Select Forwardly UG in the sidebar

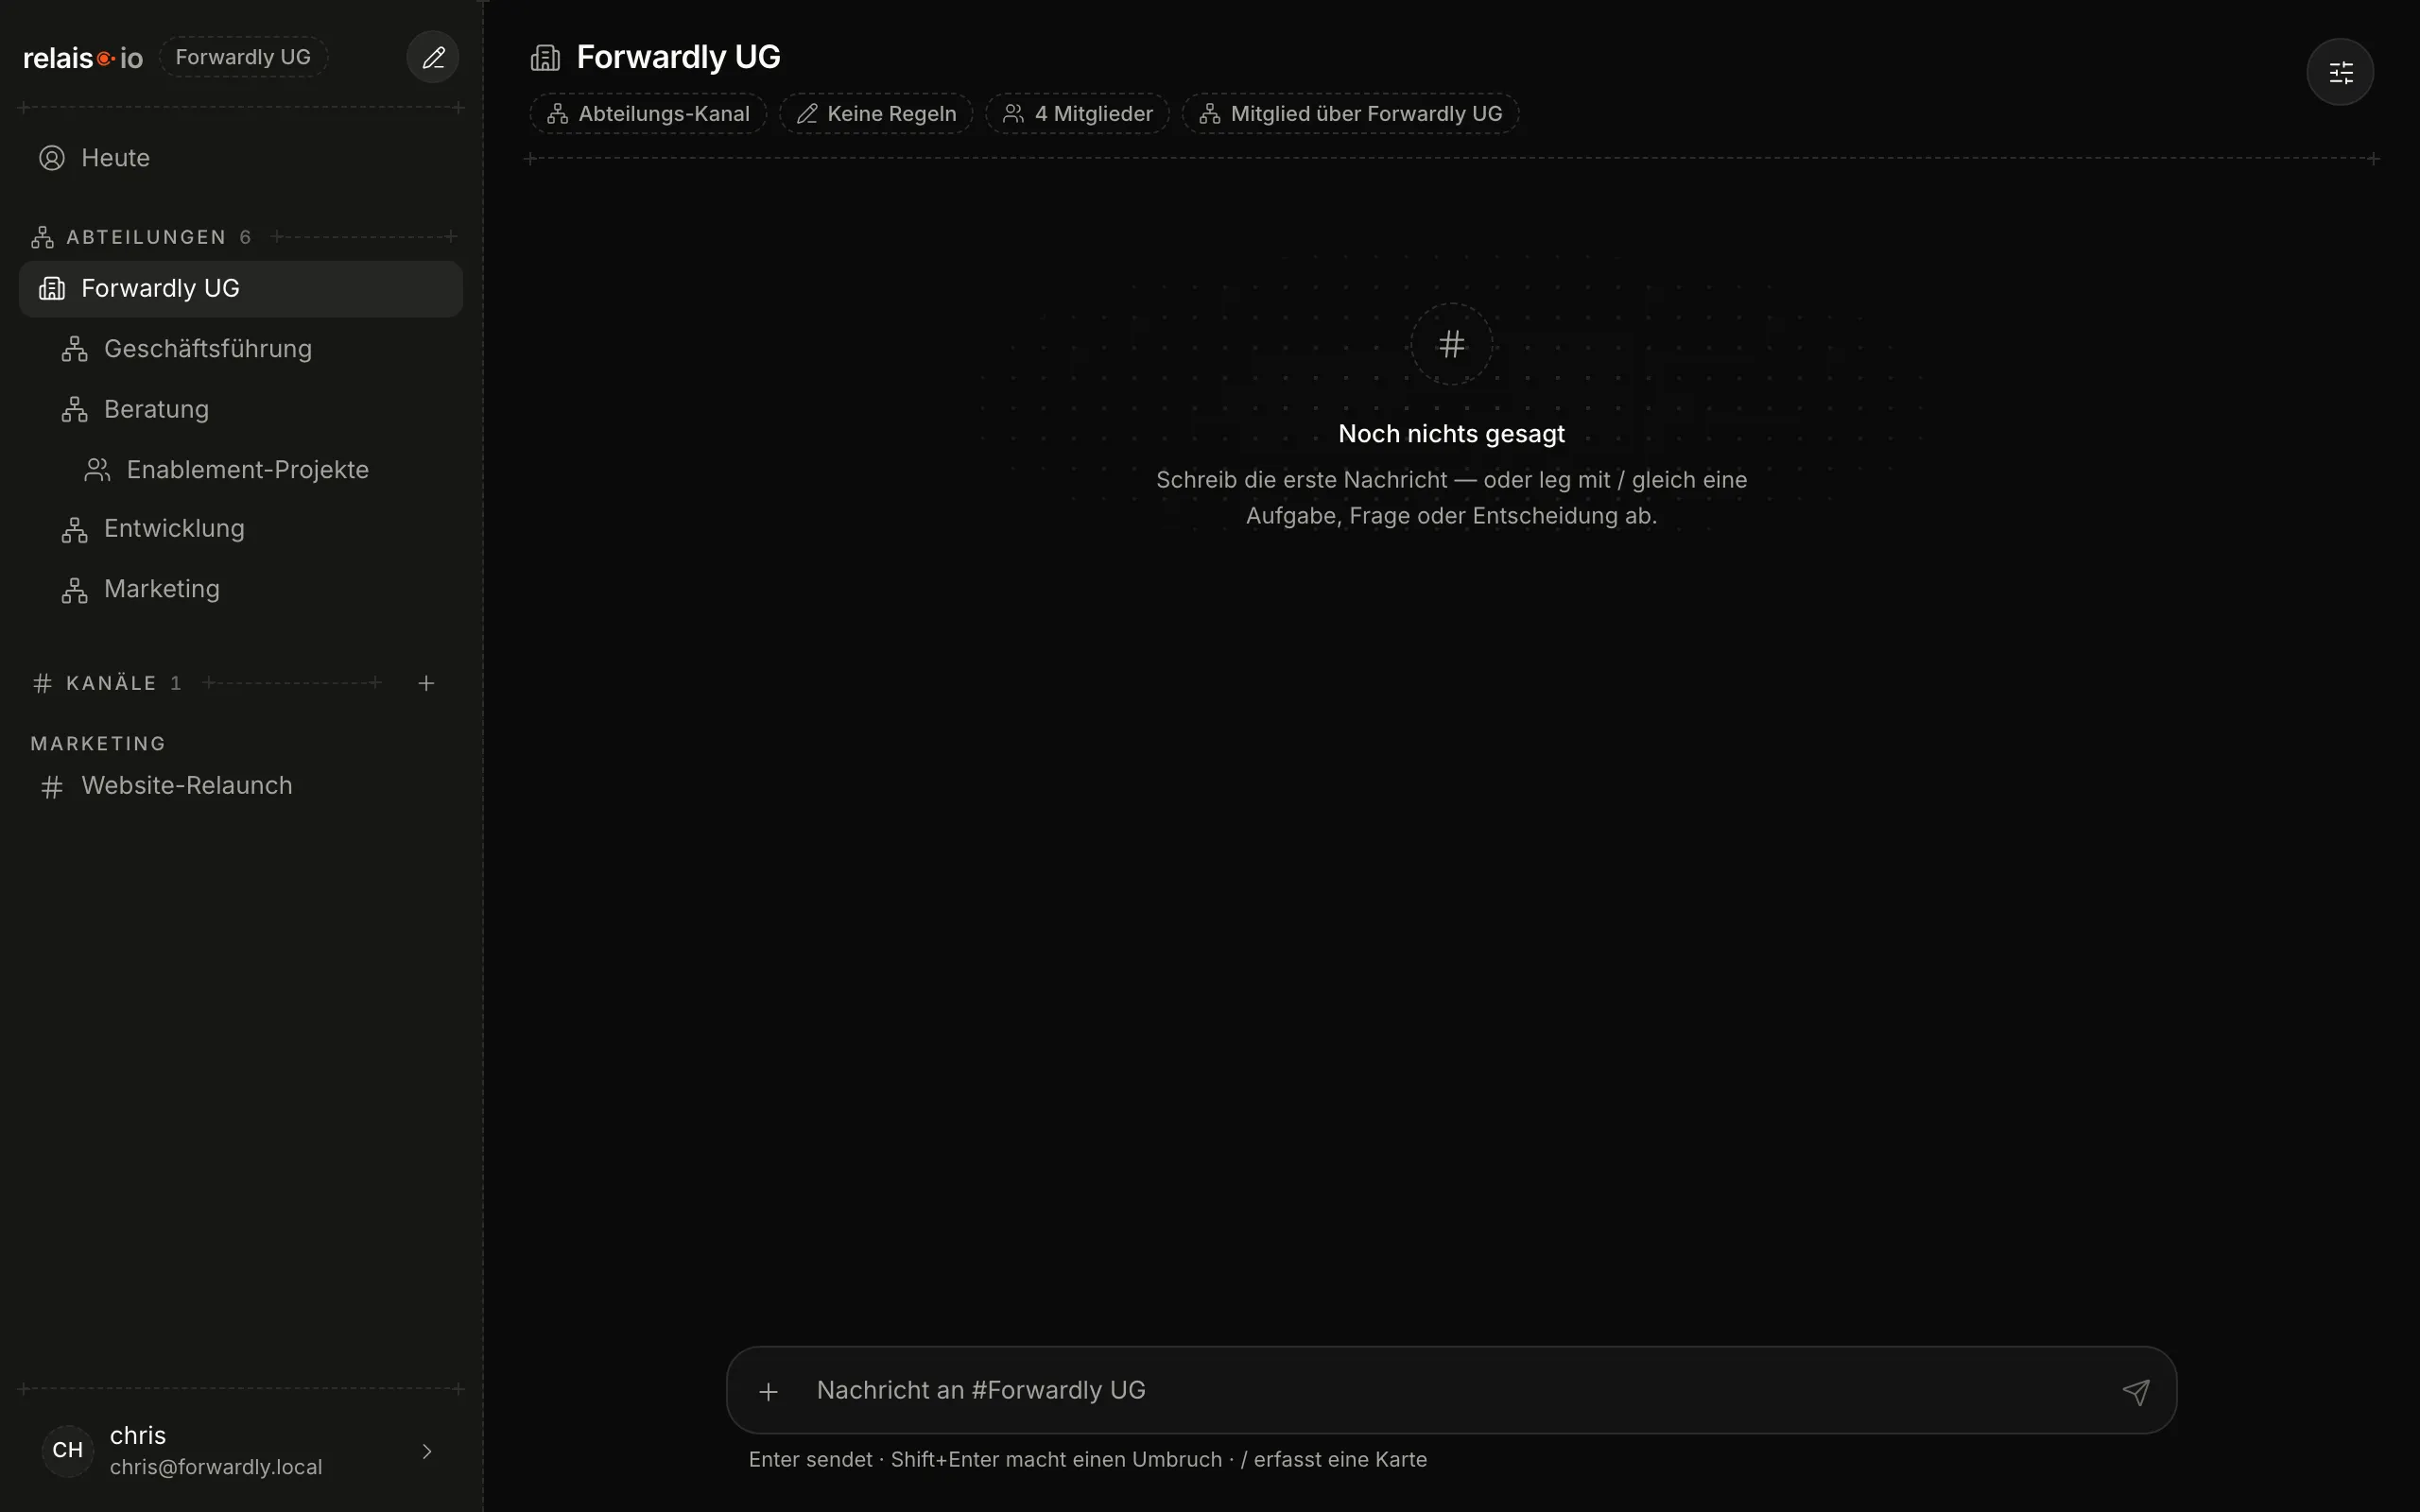[x=241, y=289]
